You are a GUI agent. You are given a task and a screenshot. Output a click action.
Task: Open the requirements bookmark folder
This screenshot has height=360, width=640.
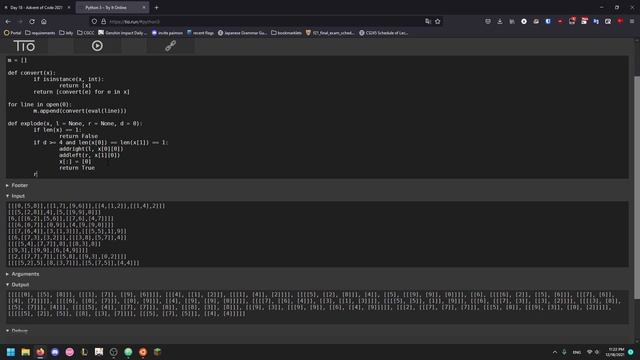tap(40, 33)
